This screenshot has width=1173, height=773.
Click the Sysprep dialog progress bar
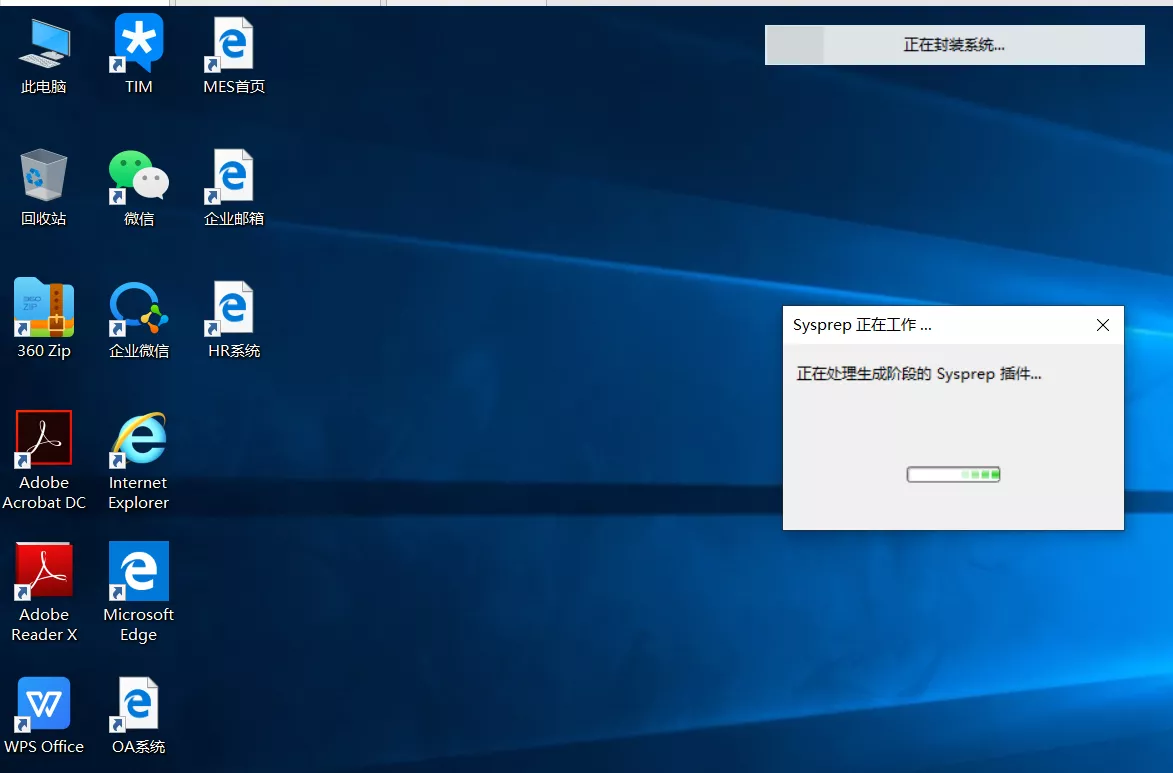953,474
